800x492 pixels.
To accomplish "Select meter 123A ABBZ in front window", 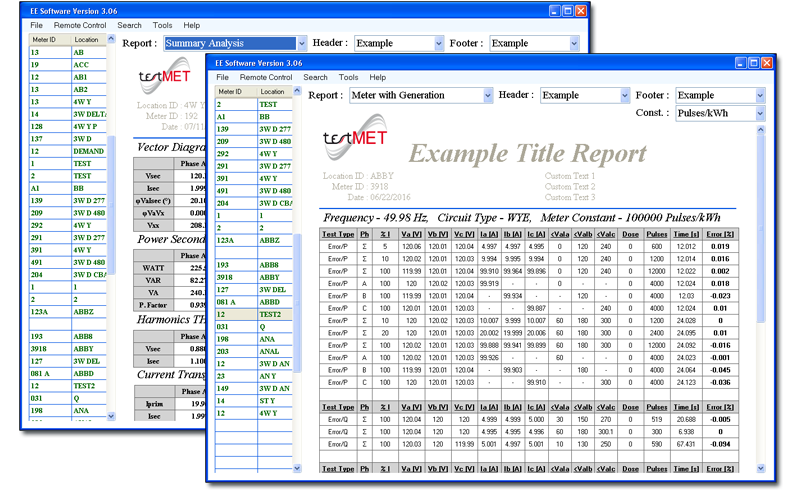I will 254,240.
